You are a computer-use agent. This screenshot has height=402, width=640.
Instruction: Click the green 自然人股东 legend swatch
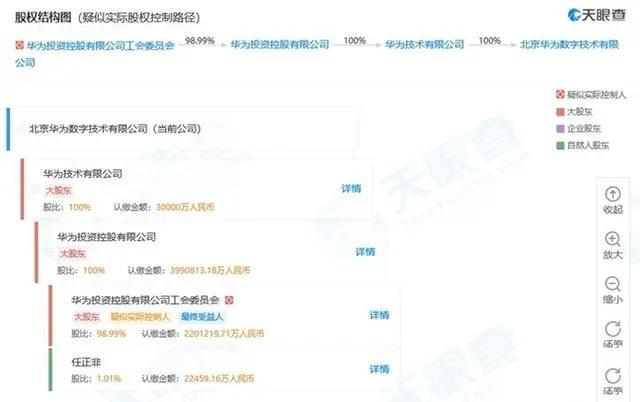point(560,145)
